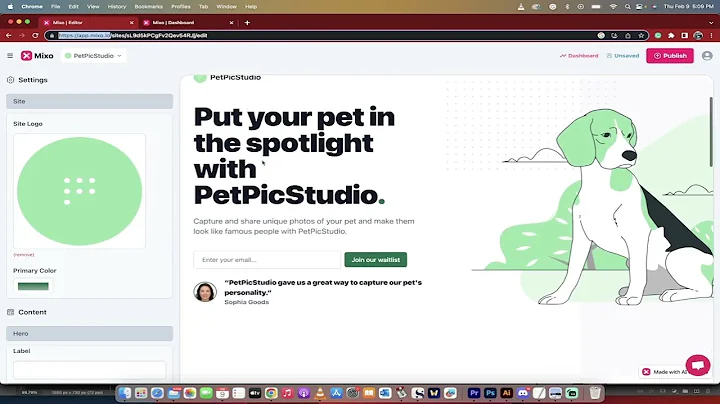Open Photoshop from the dock

(490, 393)
